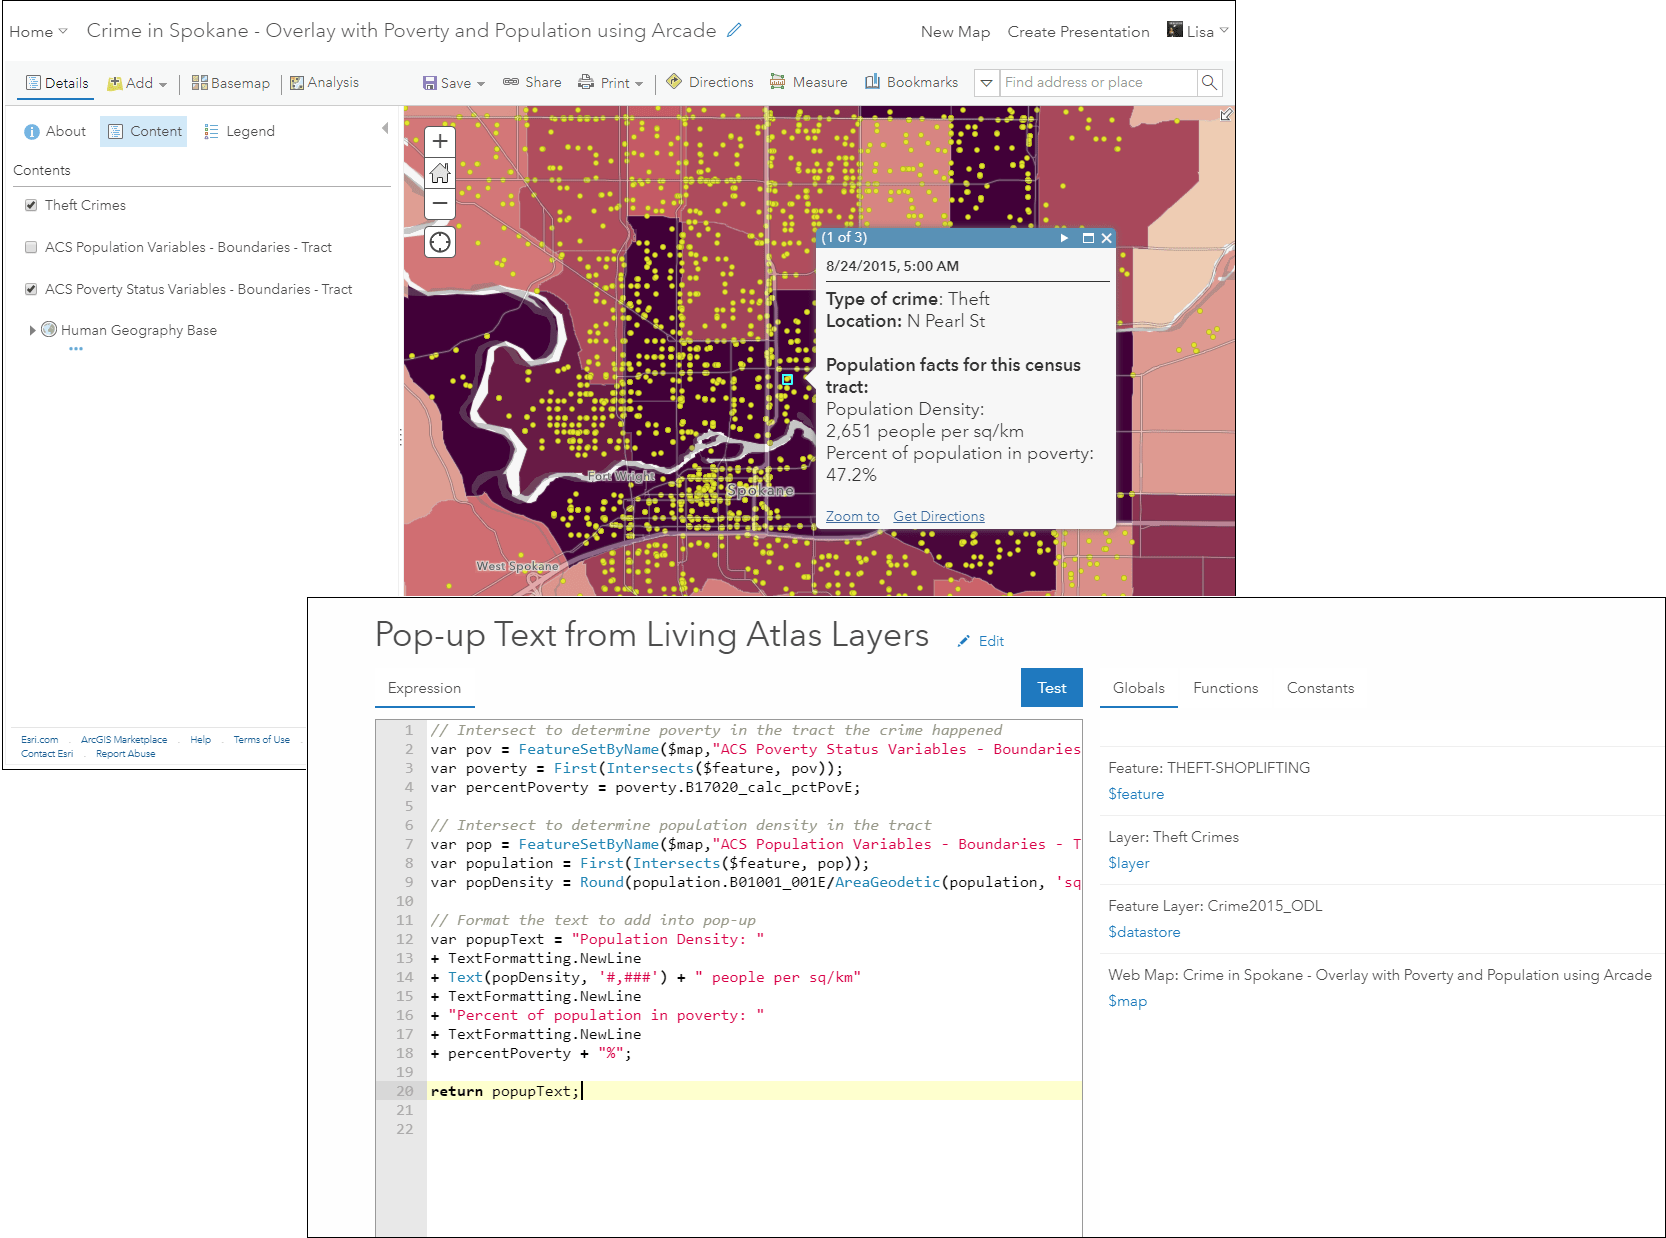This screenshot has width=1666, height=1238.
Task: Click Get Directions in the pop-up
Action: point(939,516)
